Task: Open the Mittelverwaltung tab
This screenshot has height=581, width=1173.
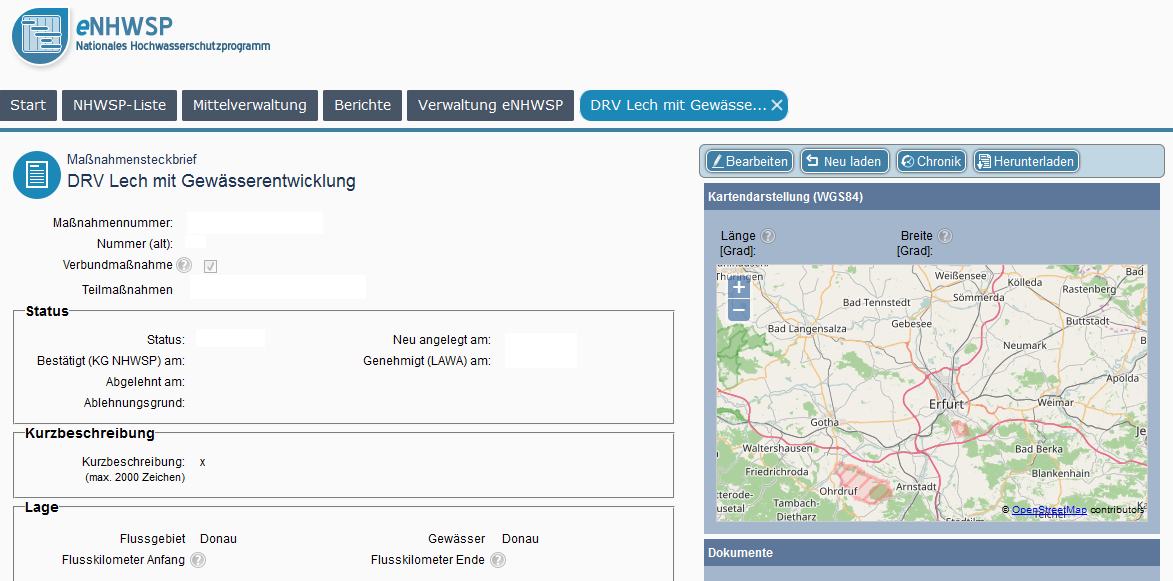Action: 250,105
